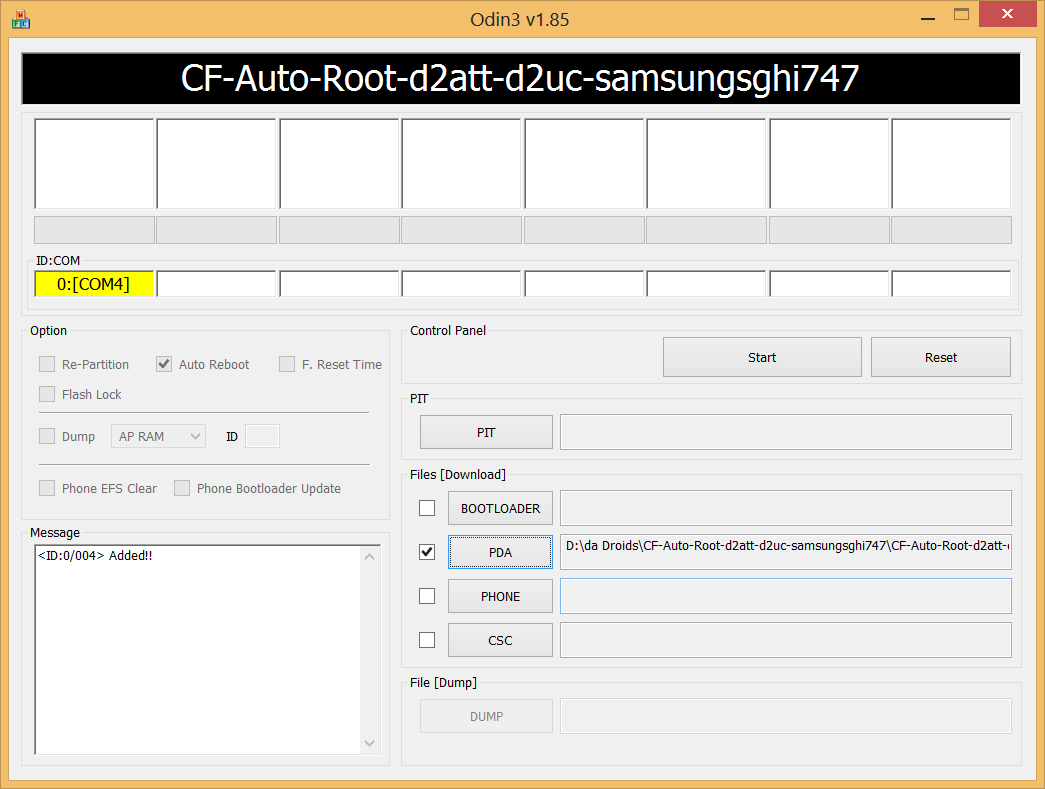Click the Reset button in the Control Panel

[939, 357]
